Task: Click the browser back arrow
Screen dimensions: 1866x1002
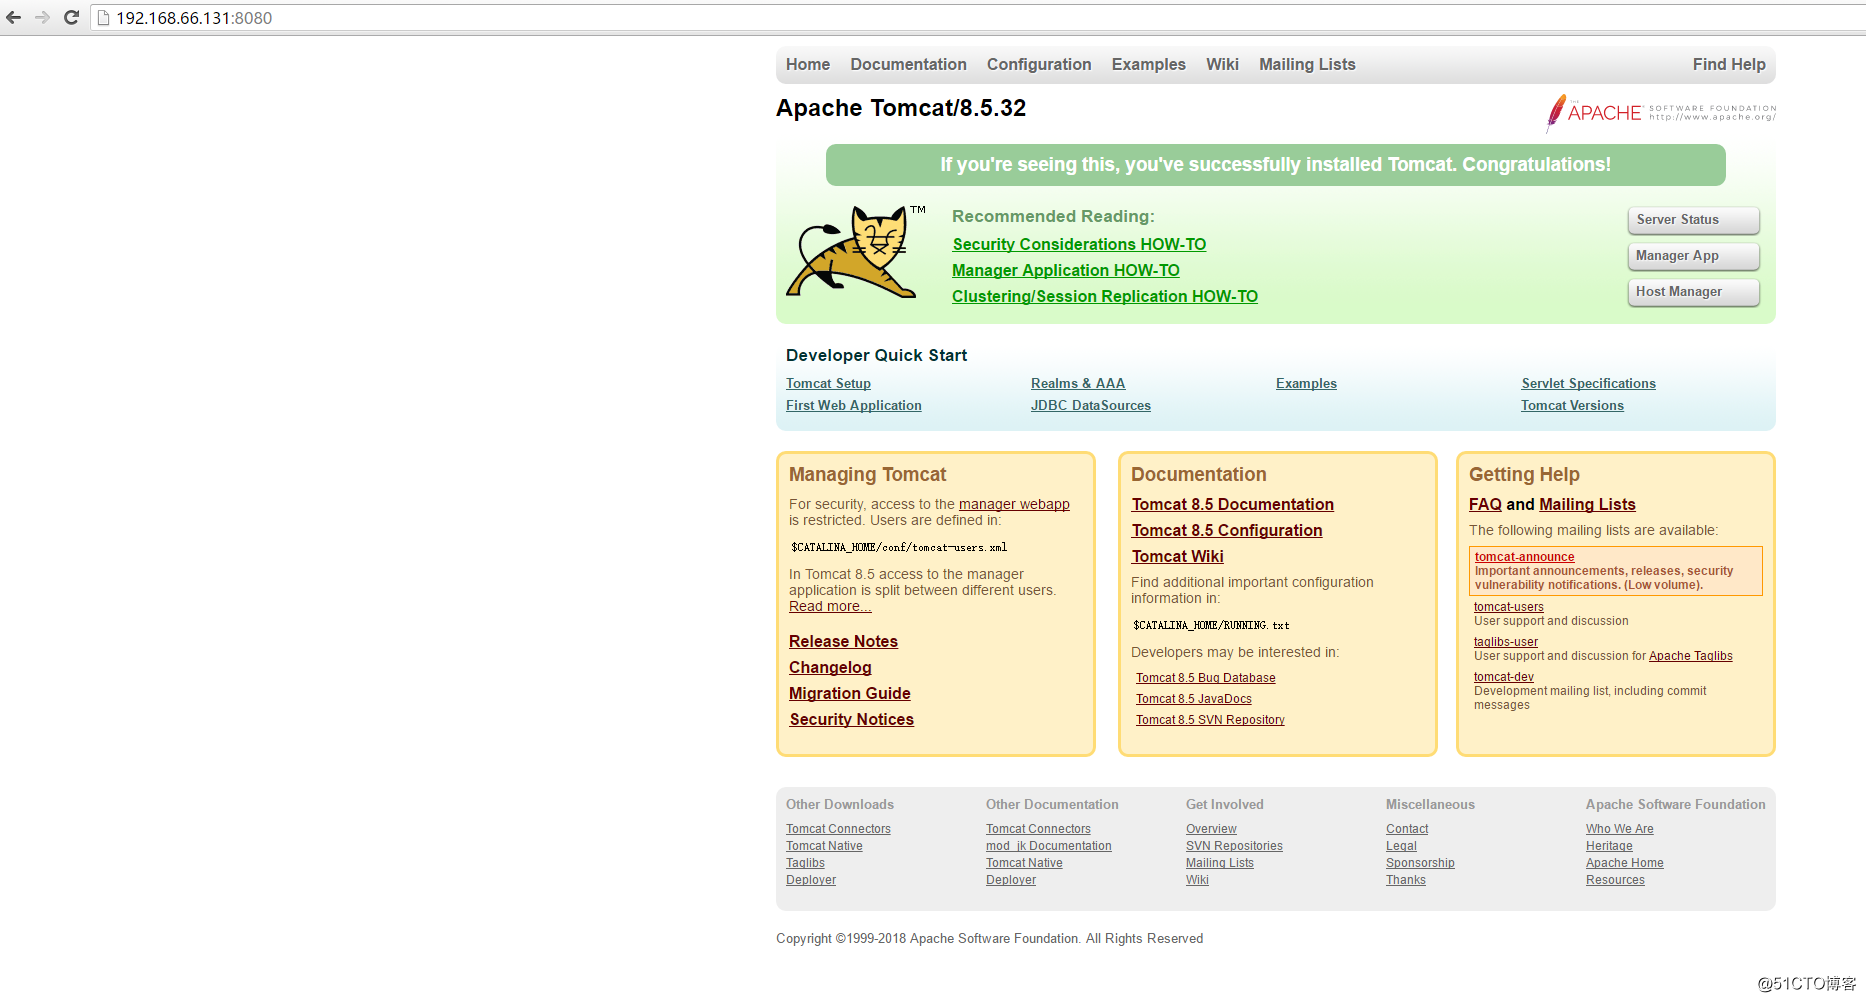Action: click(14, 18)
